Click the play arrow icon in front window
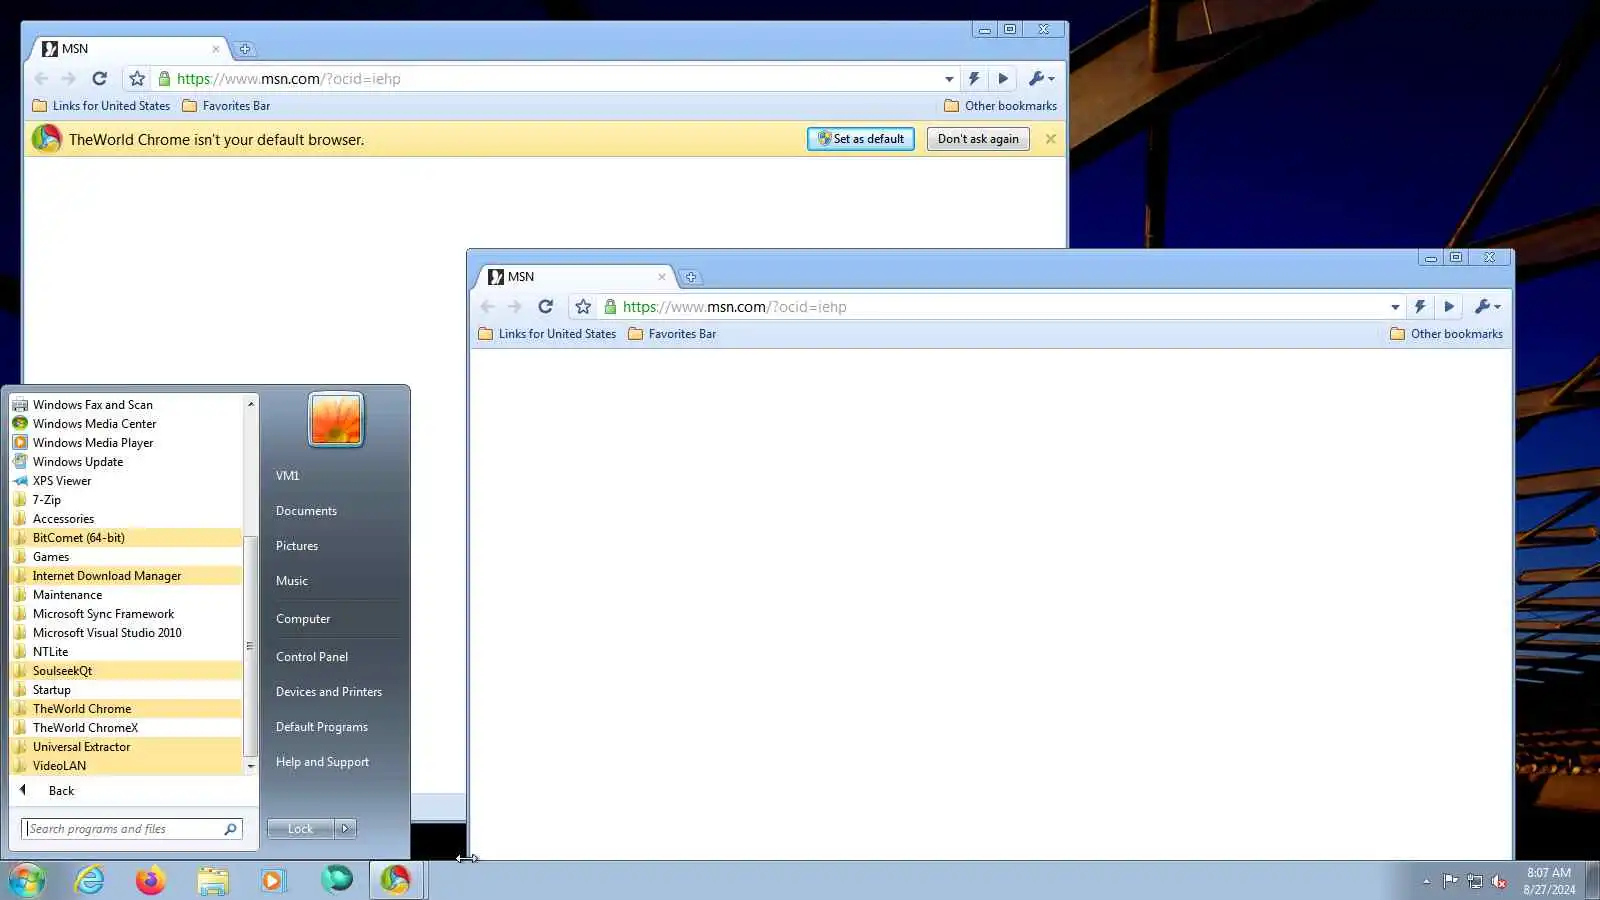The width and height of the screenshot is (1600, 900). tap(1449, 306)
